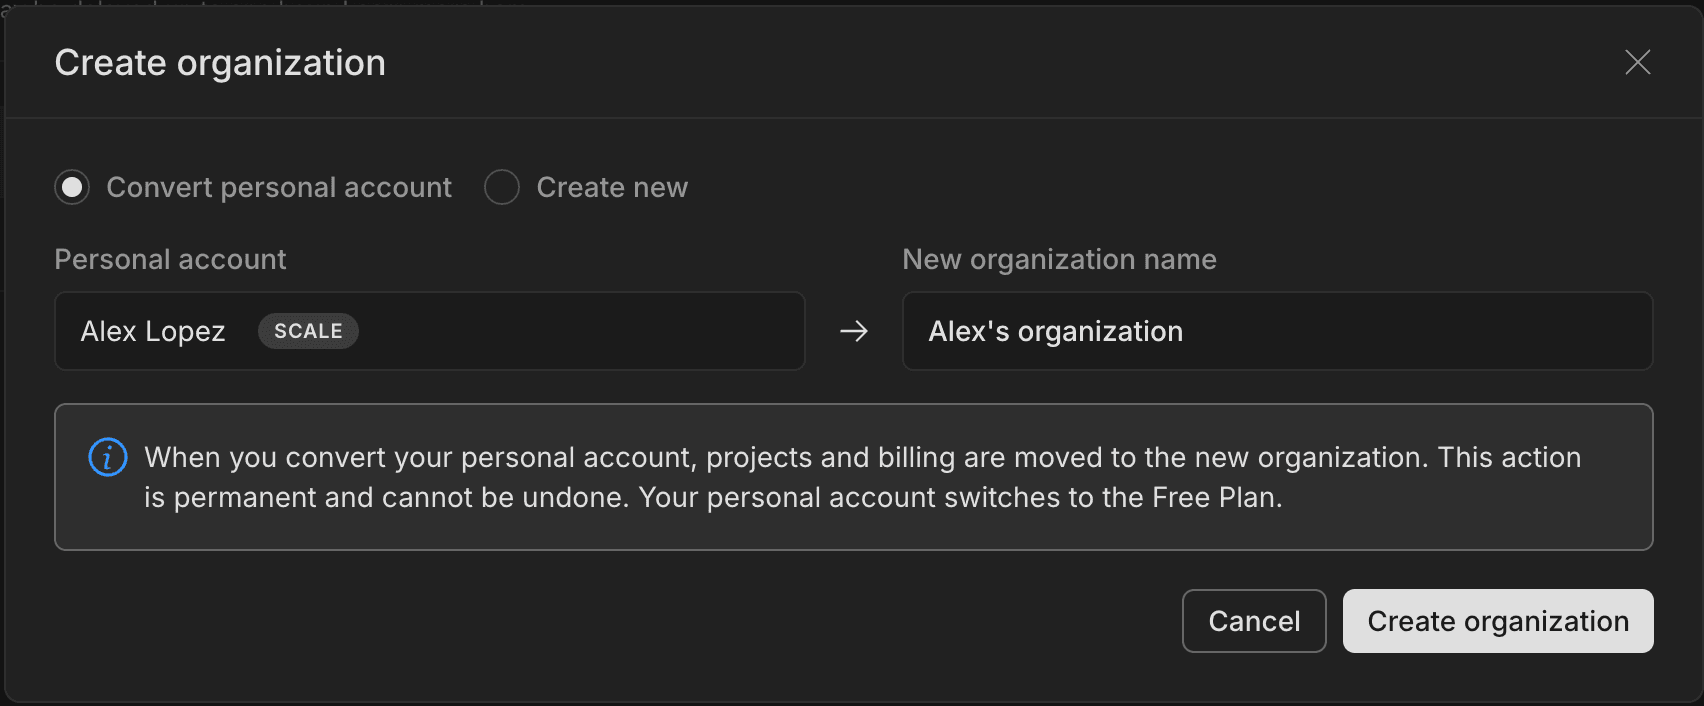This screenshot has height=706, width=1704.
Task: Focus the New organization name input
Action: 1400,331
